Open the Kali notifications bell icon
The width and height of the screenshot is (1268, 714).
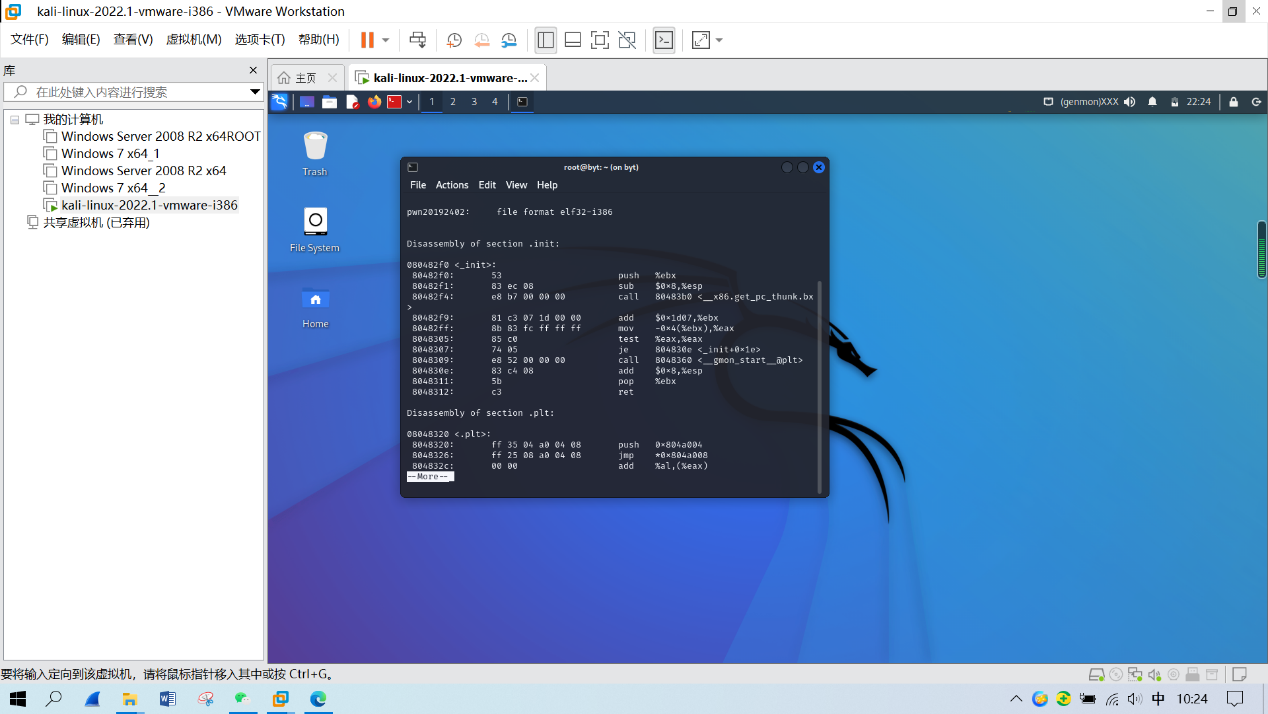[1152, 102]
